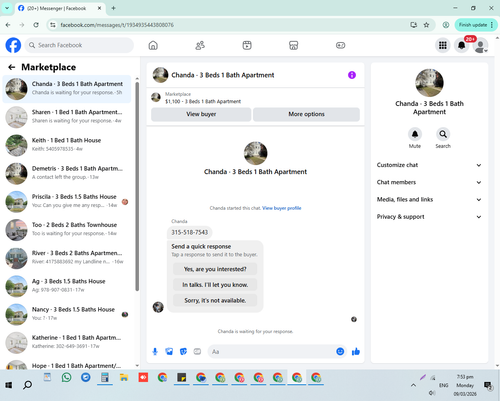Open the emoji picker in the message box
This screenshot has height=401, width=500.
[x=340, y=351]
